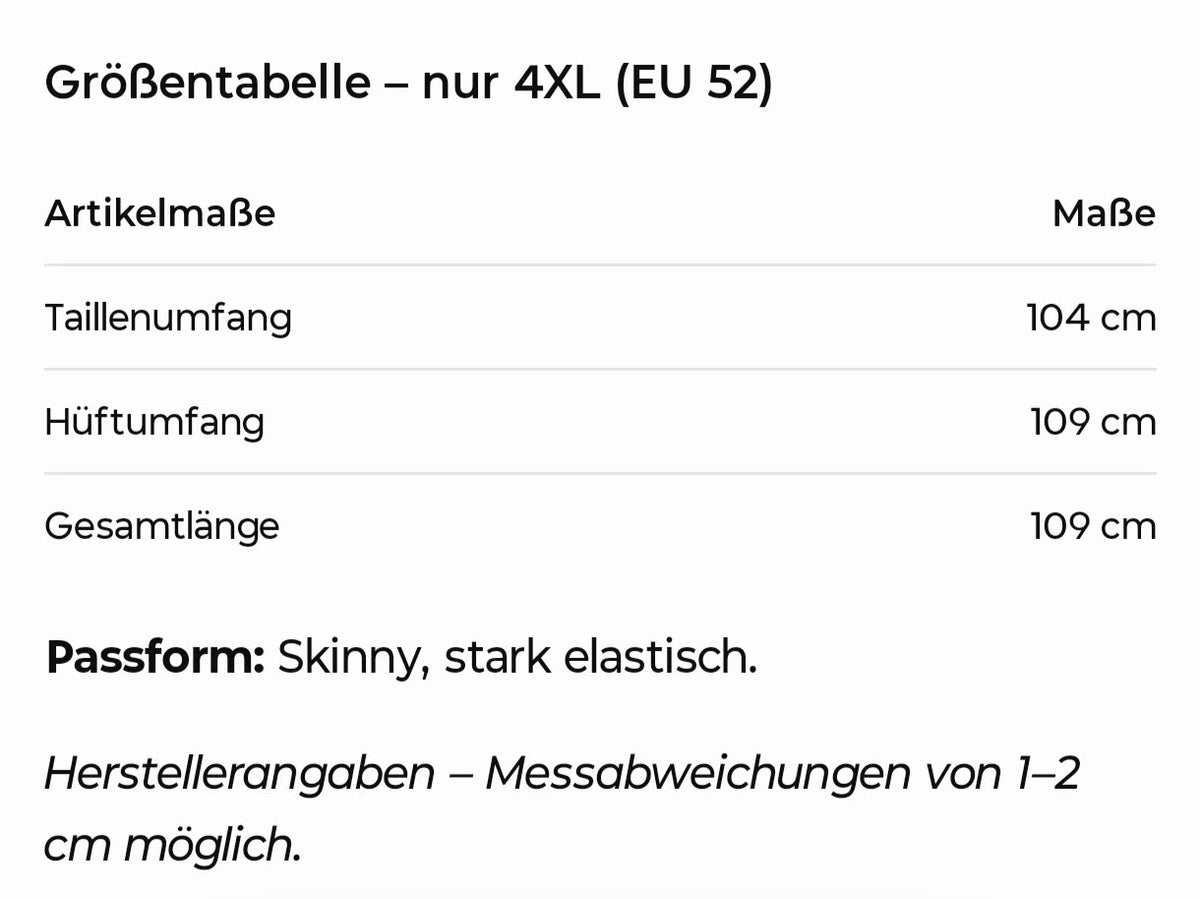
Task: Click the cm möglich. text line
Action: (172, 847)
